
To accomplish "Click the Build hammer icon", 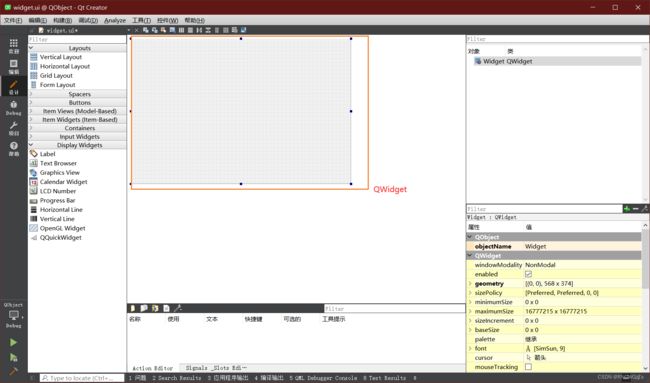I will coord(13,371).
